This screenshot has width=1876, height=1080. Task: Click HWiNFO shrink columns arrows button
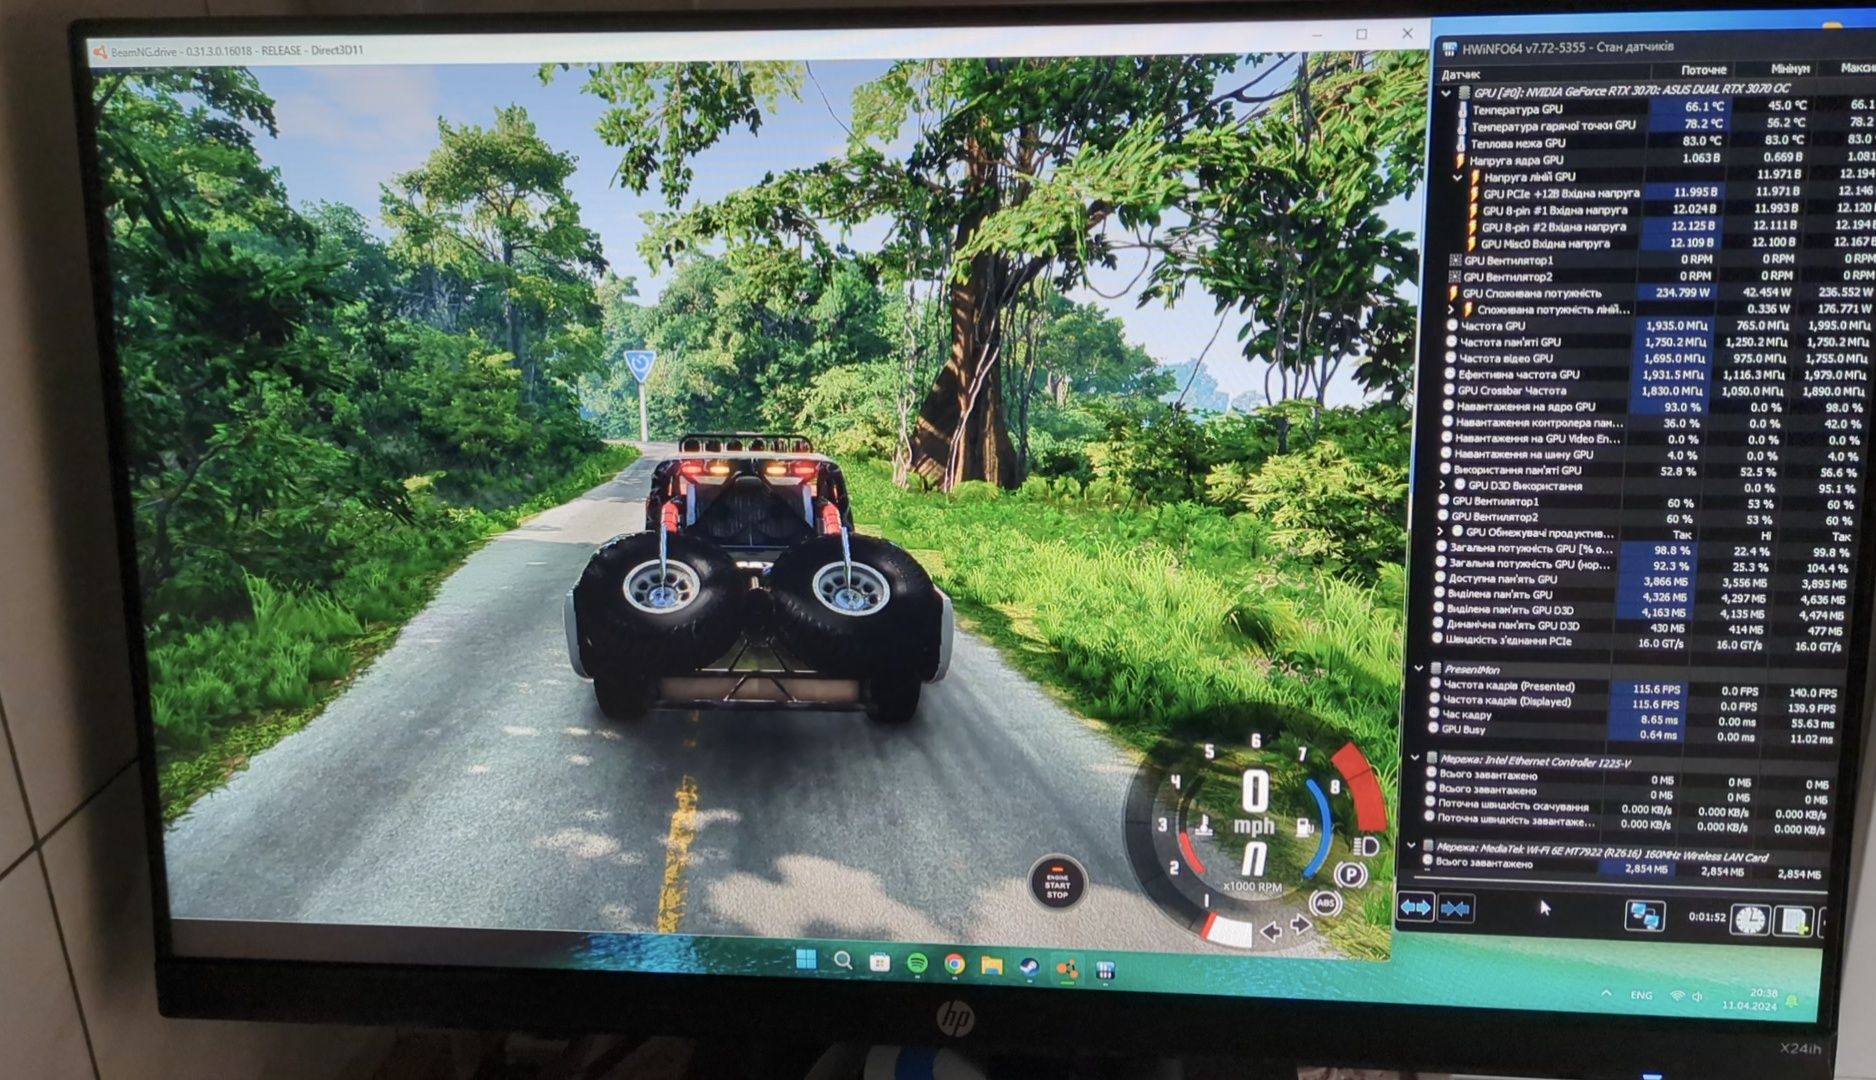[x=1456, y=909]
